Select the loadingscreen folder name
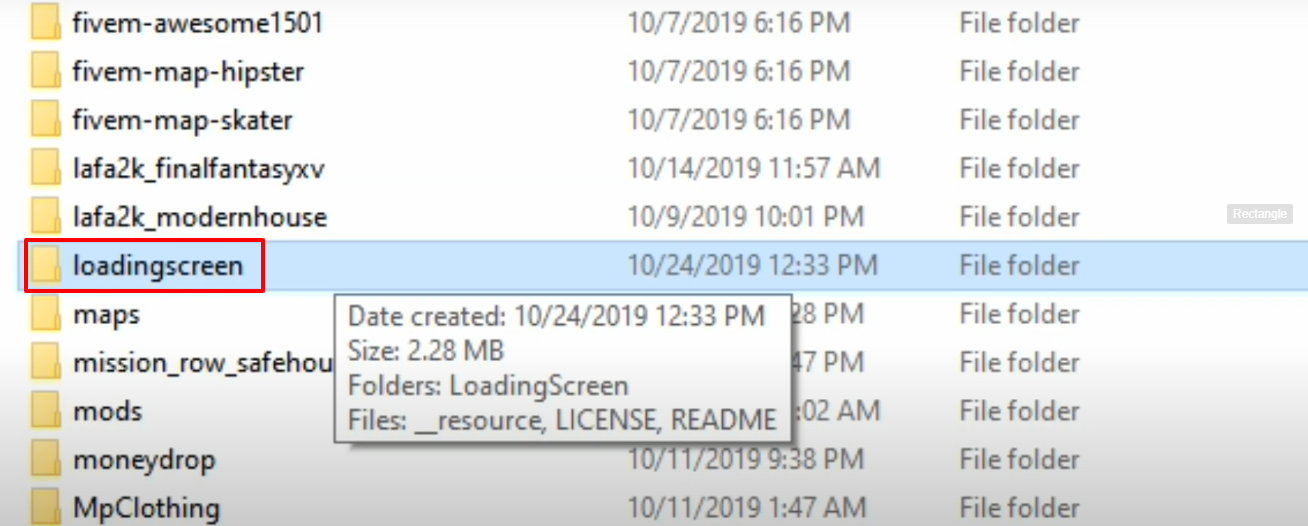 [x=158, y=266]
